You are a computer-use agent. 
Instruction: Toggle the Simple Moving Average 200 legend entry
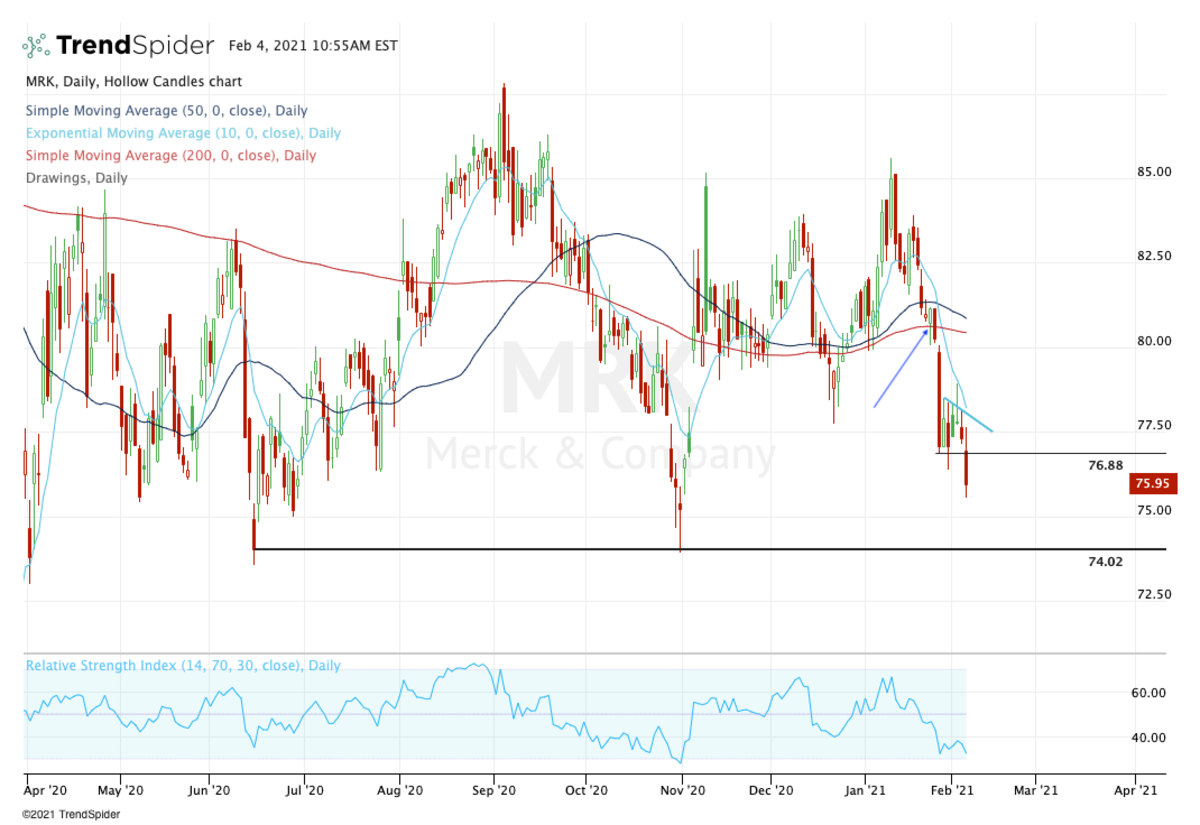(169, 155)
